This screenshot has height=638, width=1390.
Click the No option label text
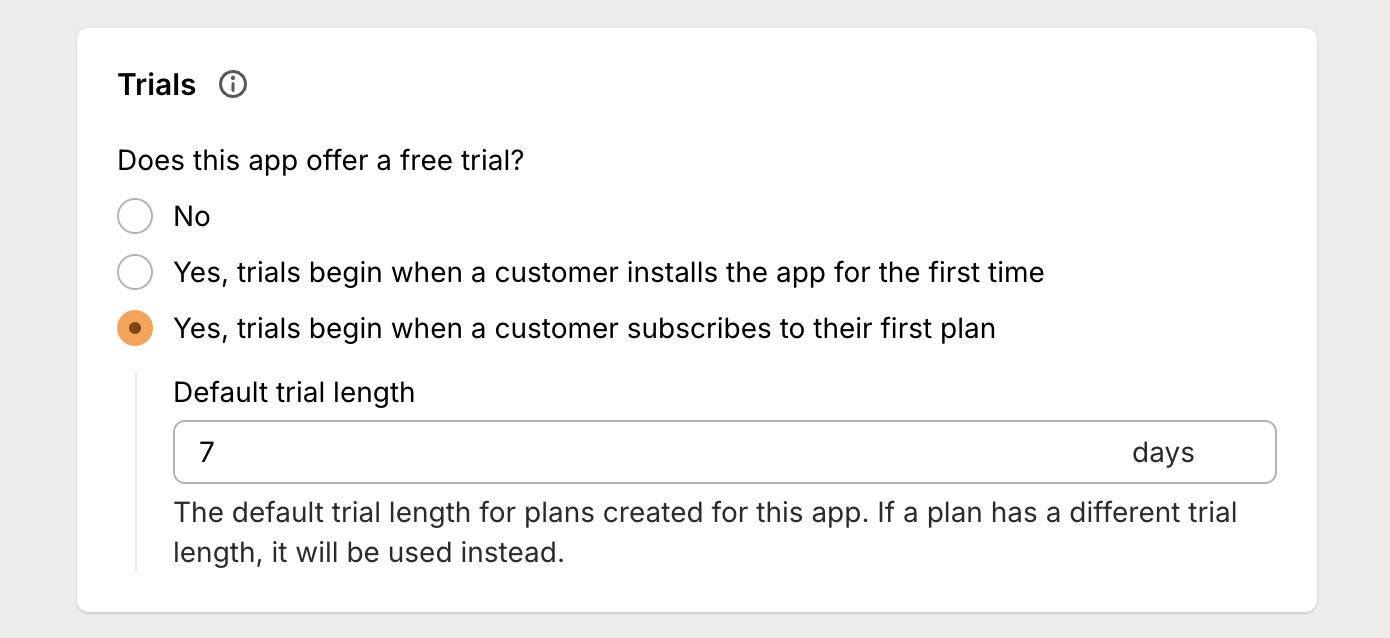(192, 216)
